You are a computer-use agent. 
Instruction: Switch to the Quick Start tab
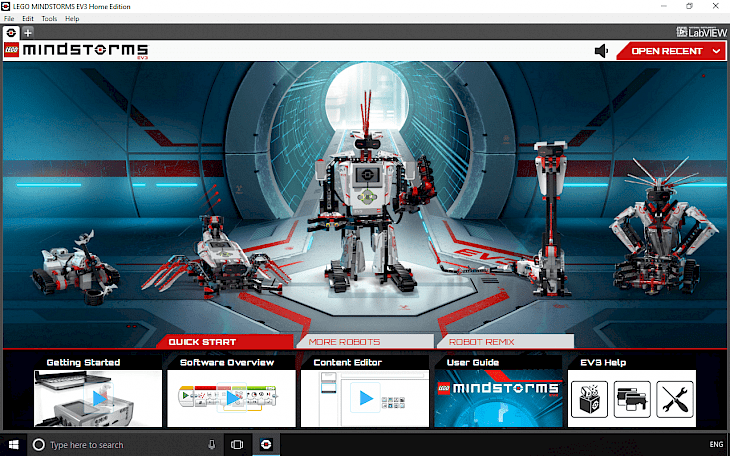tap(225, 341)
